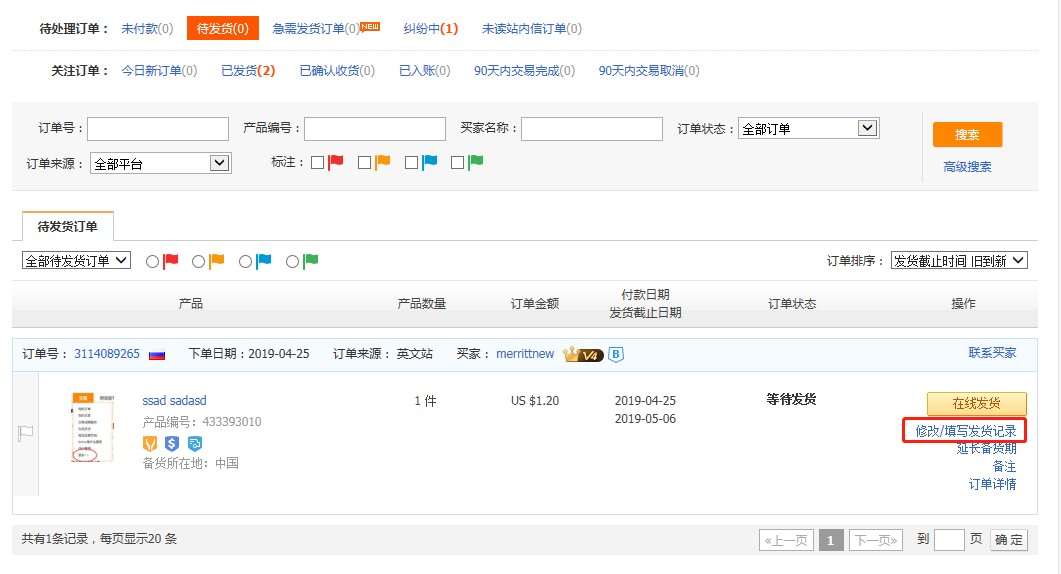Check the red flag 标注 checkbox
1061x574 pixels.
pos(317,163)
